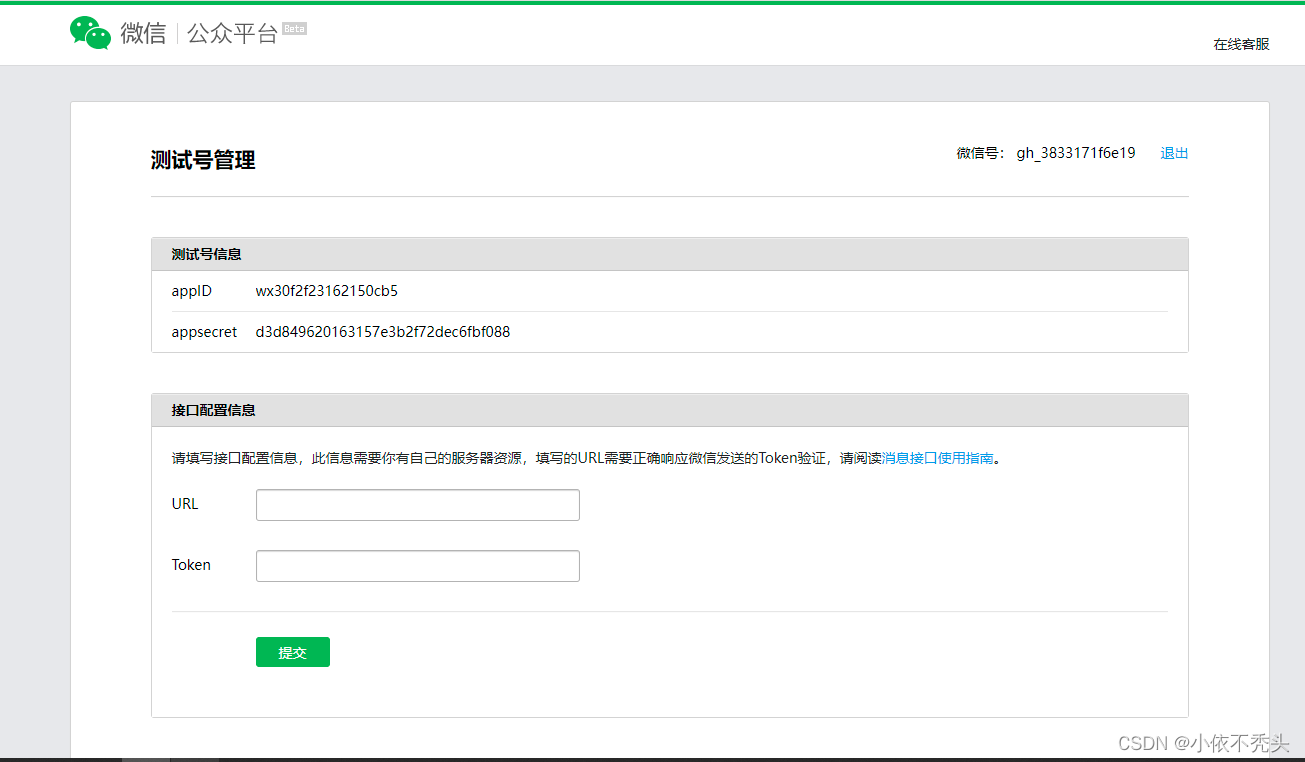Click the Token field label
Image resolution: width=1305 pixels, height=762 pixels.
191,565
